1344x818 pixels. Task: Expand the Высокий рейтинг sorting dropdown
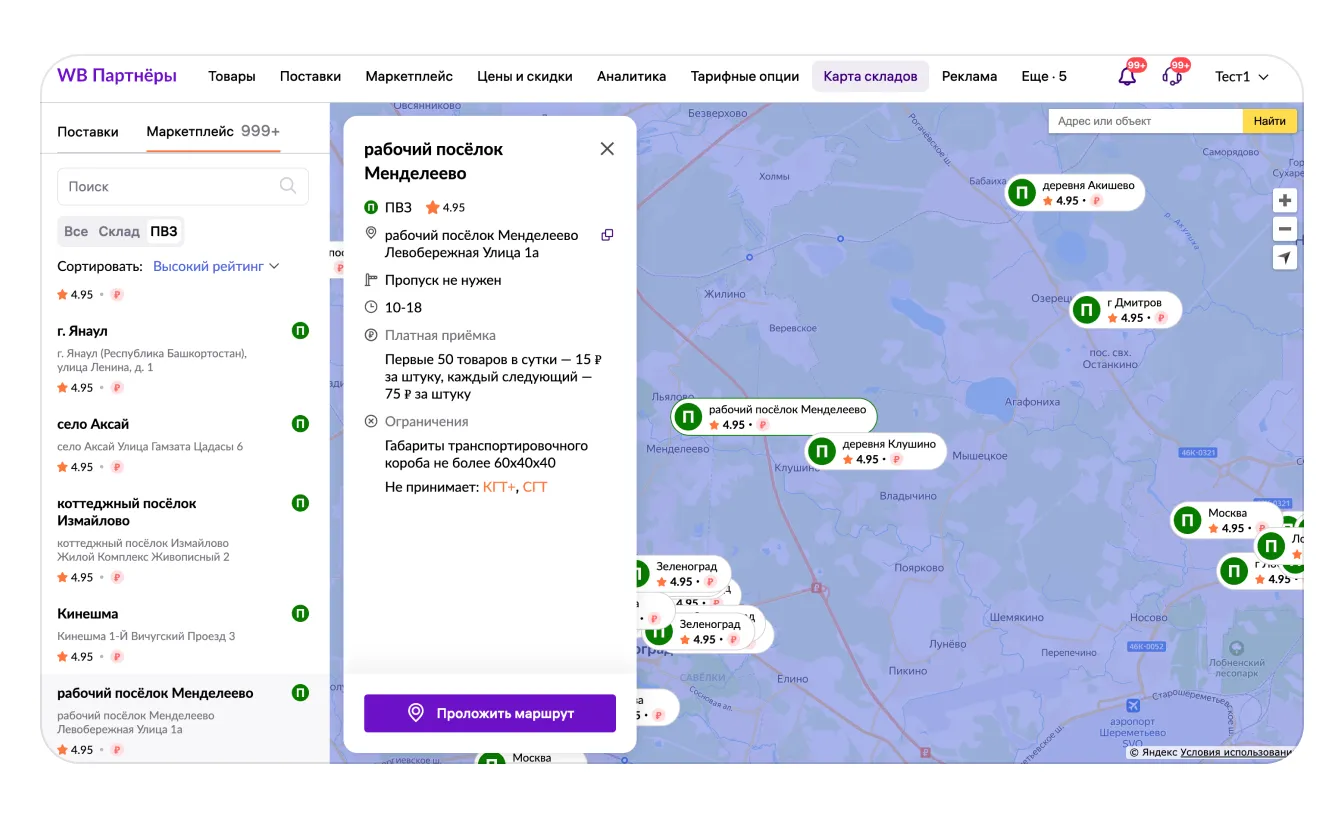(x=216, y=267)
